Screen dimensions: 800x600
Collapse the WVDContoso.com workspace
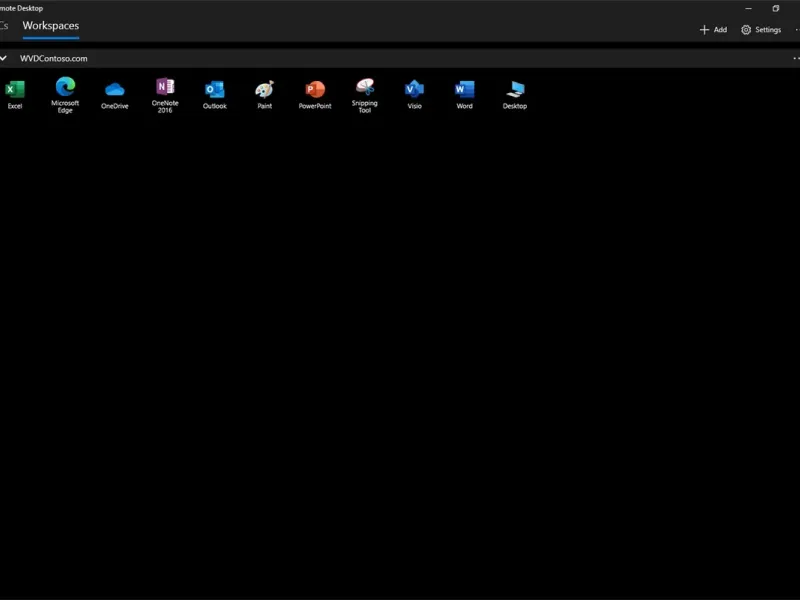[x=4, y=58]
